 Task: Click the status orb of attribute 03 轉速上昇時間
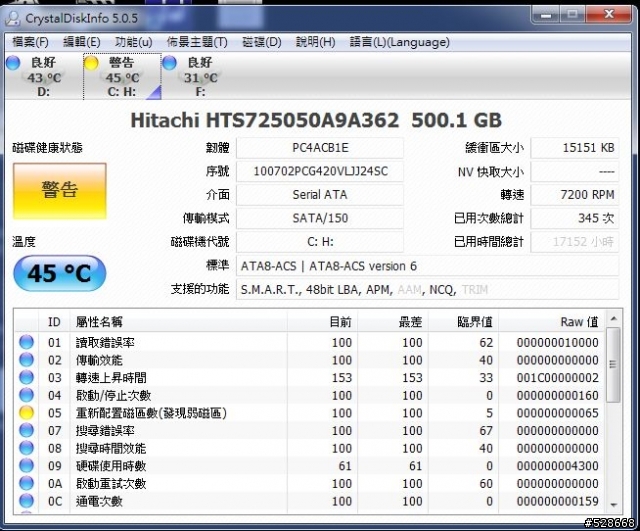click(x=27, y=378)
